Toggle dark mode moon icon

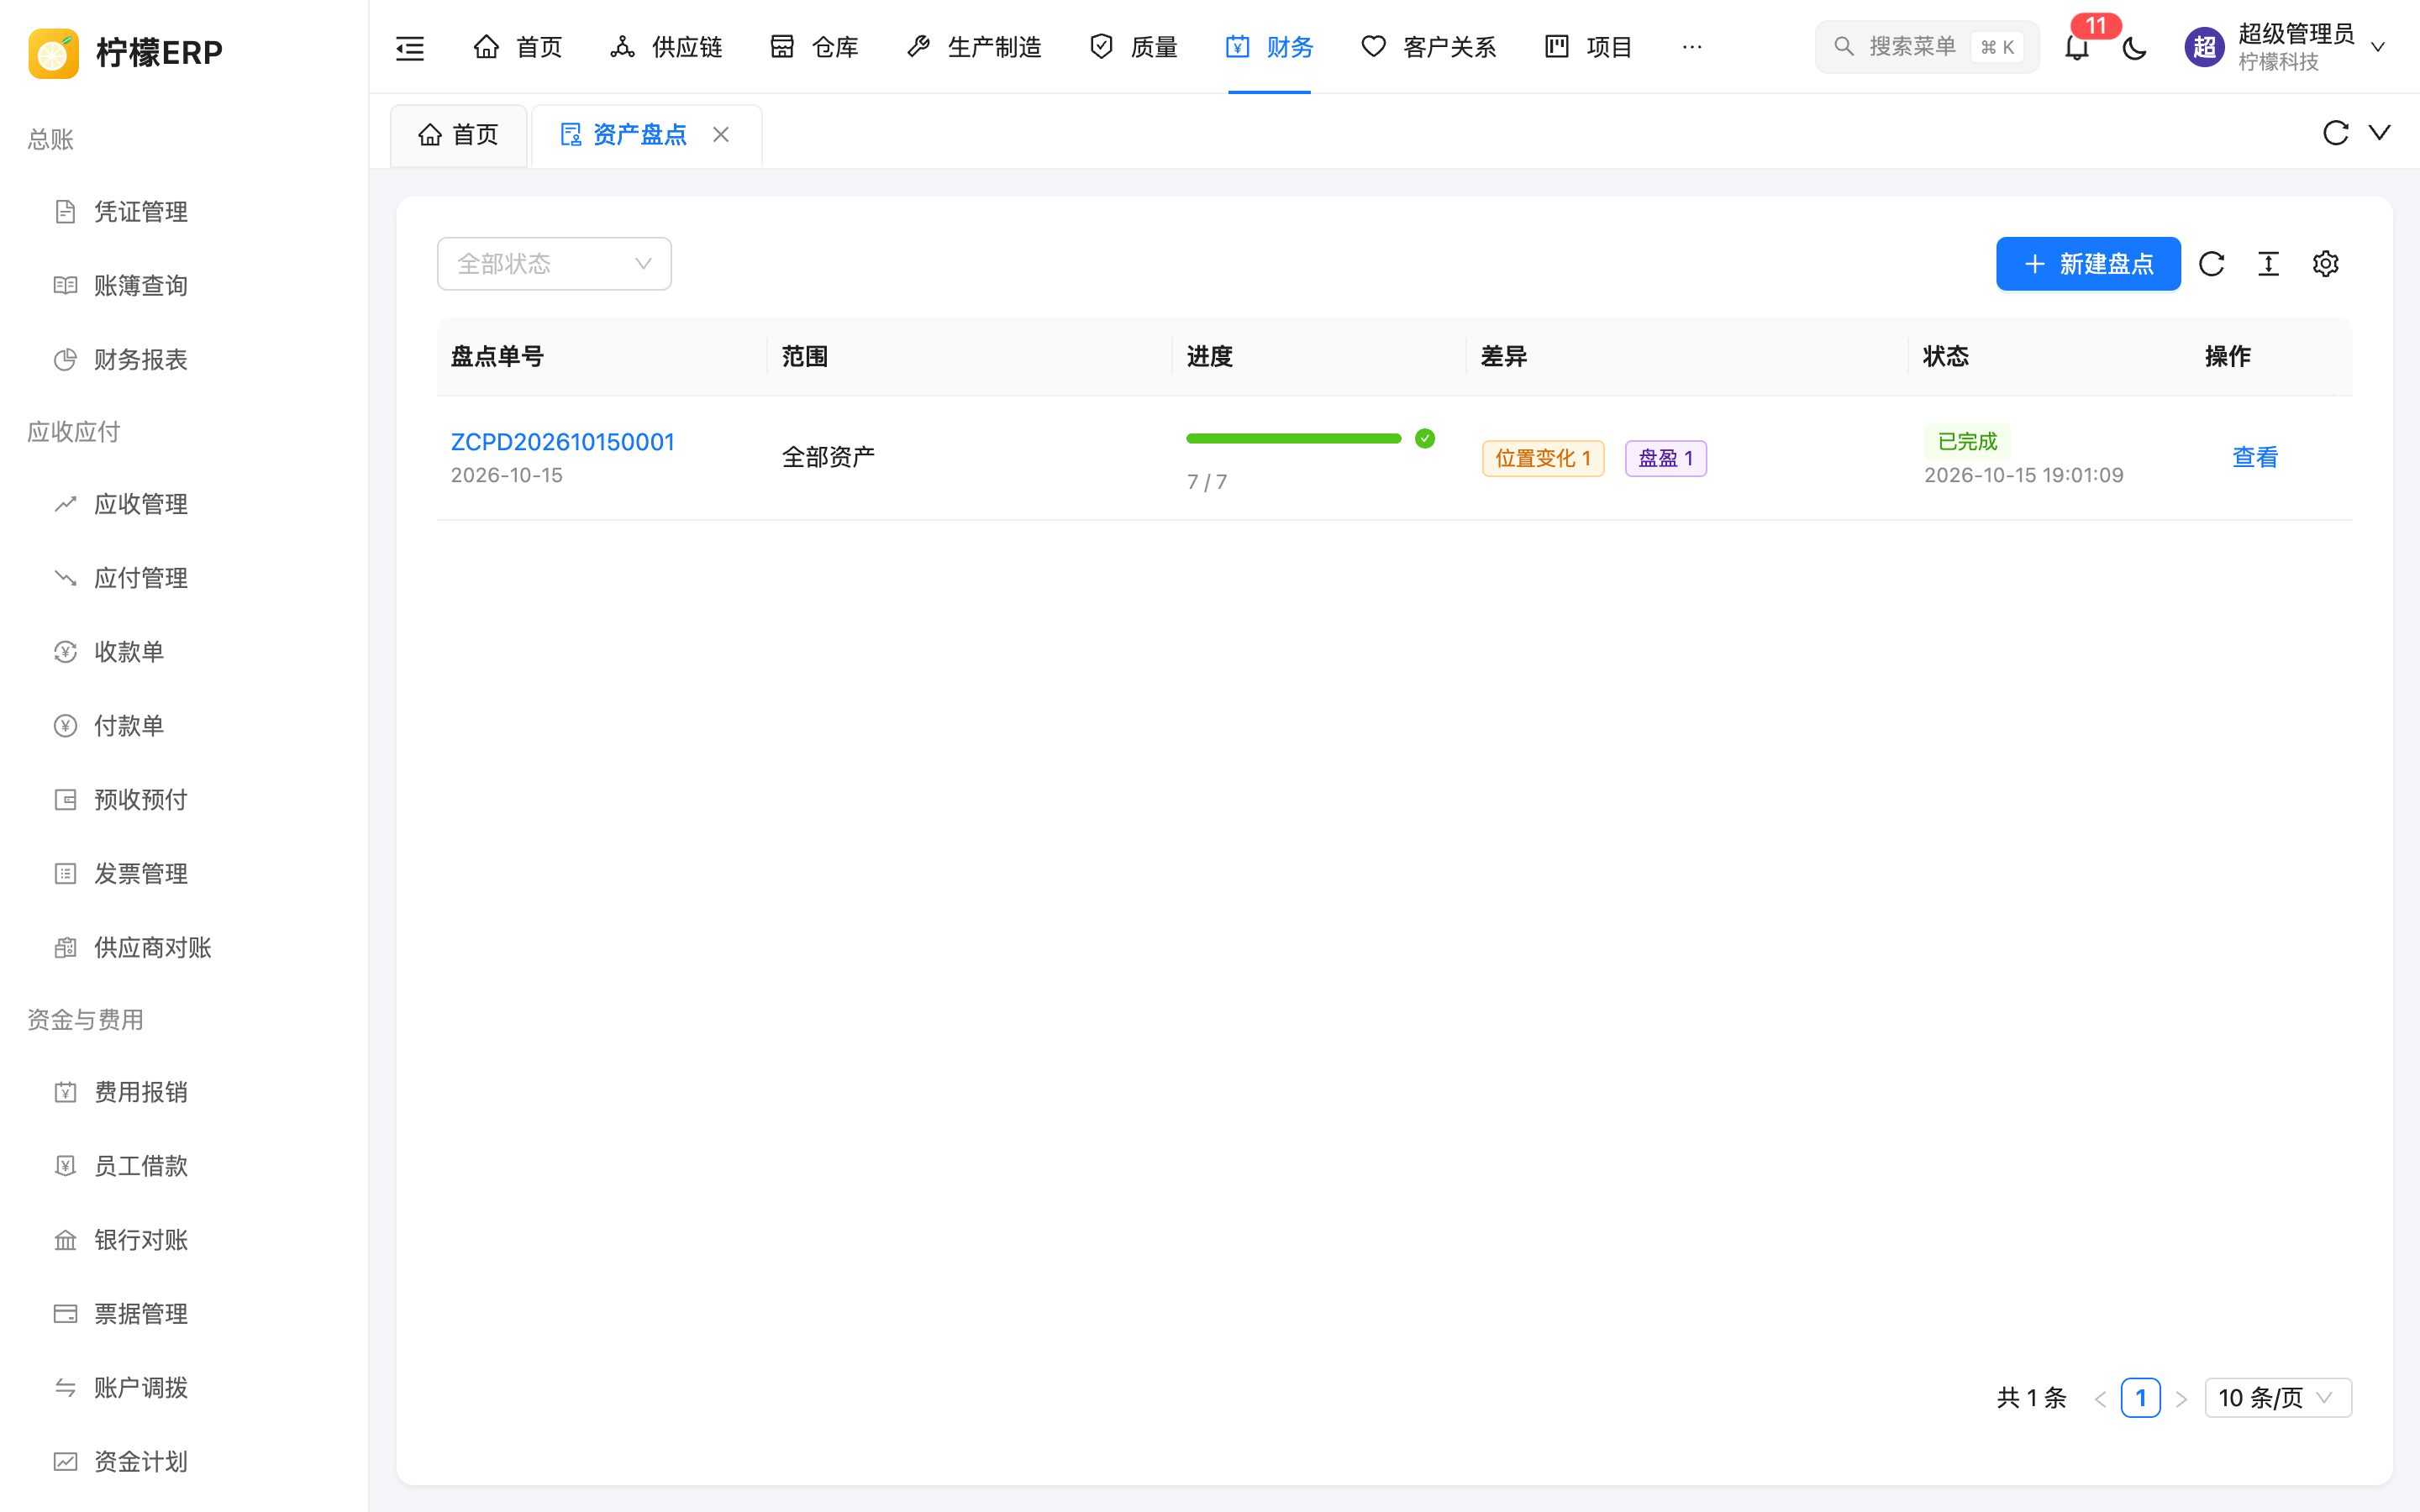tap(2135, 47)
